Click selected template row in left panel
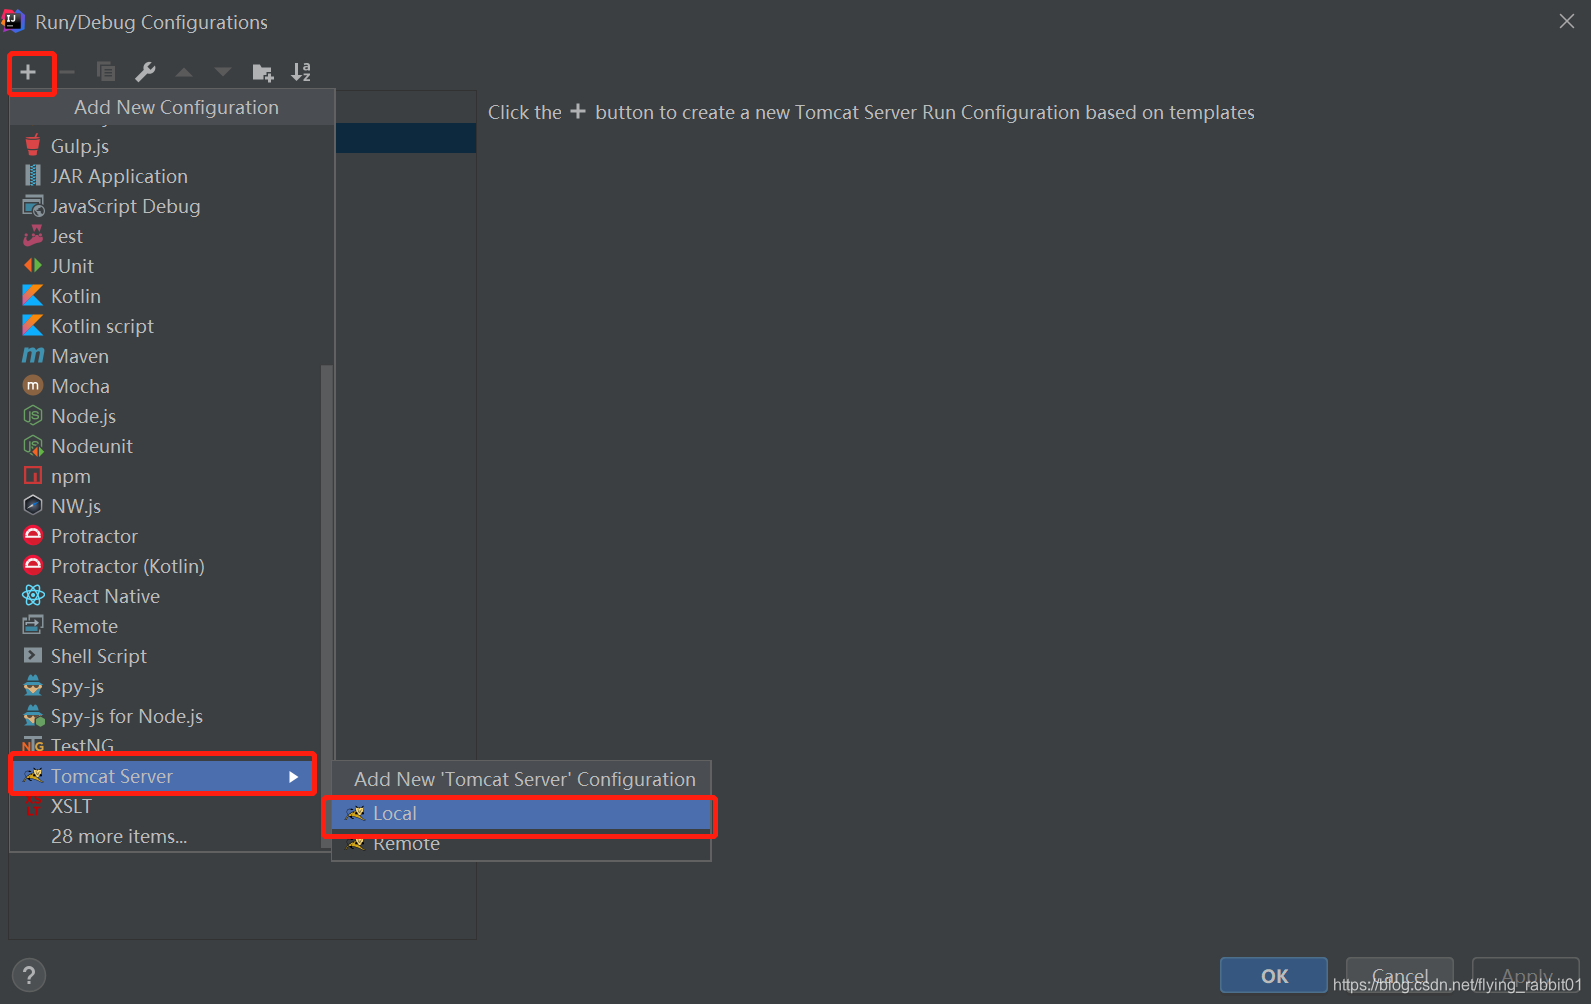1591x1004 pixels. [x=406, y=138]
